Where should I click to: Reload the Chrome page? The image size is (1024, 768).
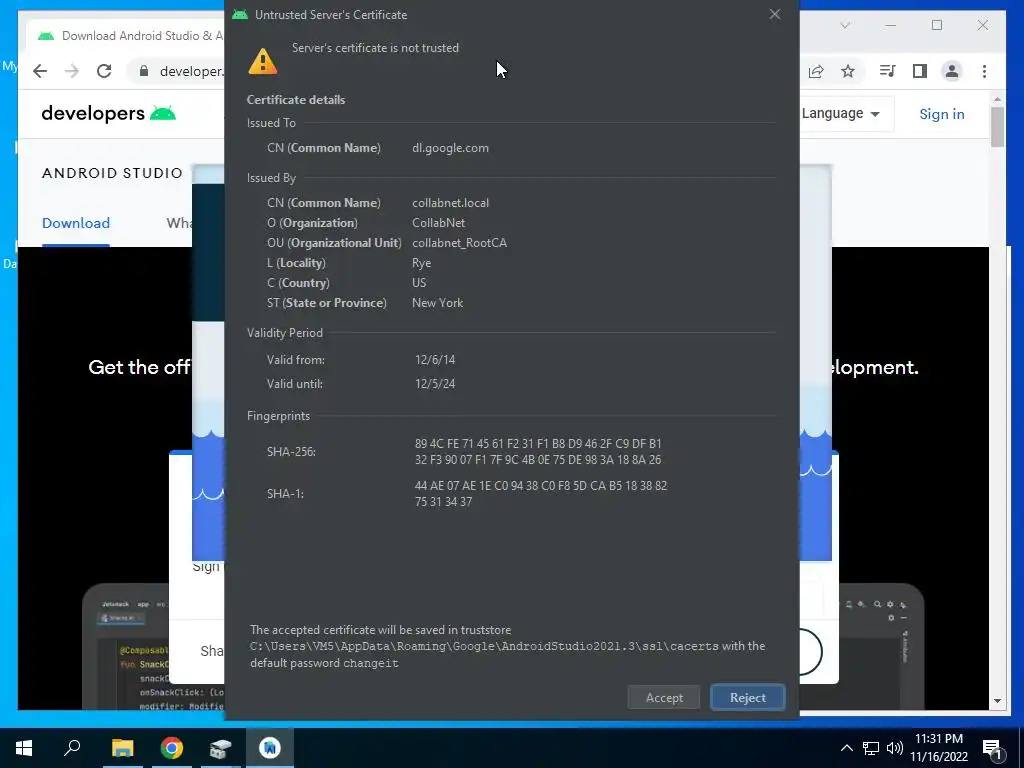pyautogui.click(x=104, y=71)
